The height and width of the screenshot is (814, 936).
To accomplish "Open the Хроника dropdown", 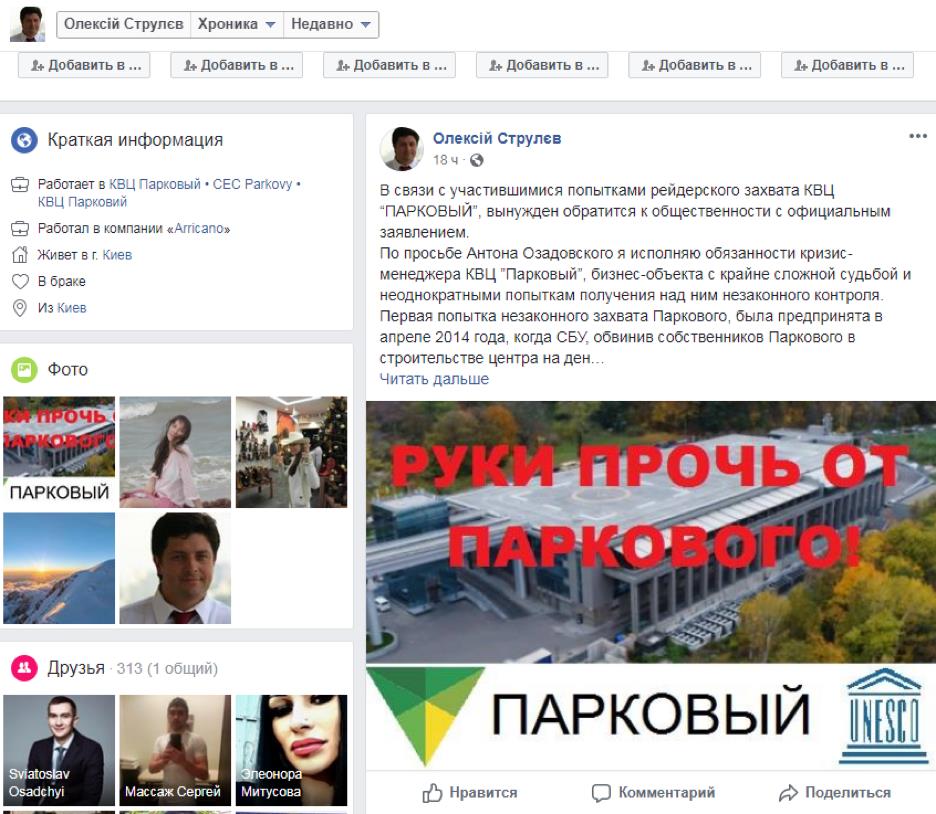I will [x=236, y=24].
